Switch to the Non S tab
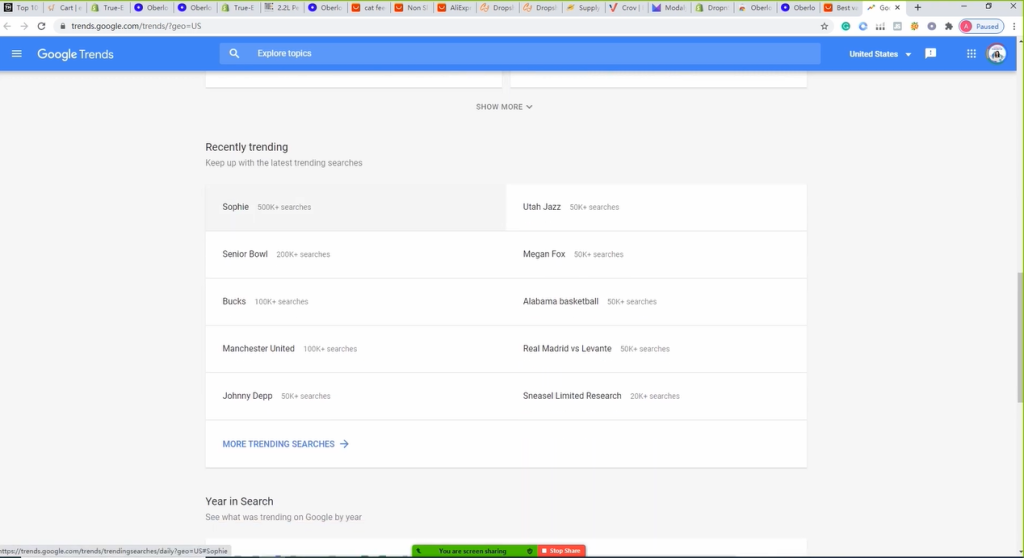Viewport: 1024px width, 558px height. [x=412, y=7]
